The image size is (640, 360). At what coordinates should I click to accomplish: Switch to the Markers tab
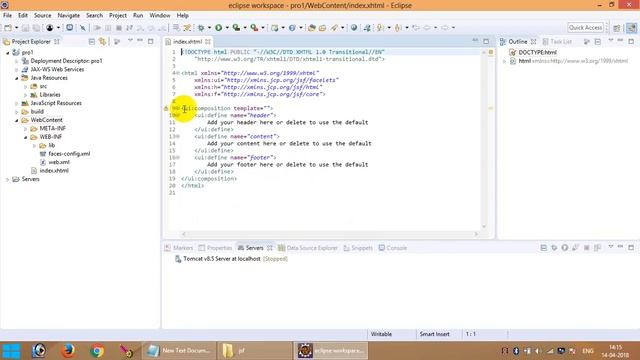coord(179,248)
